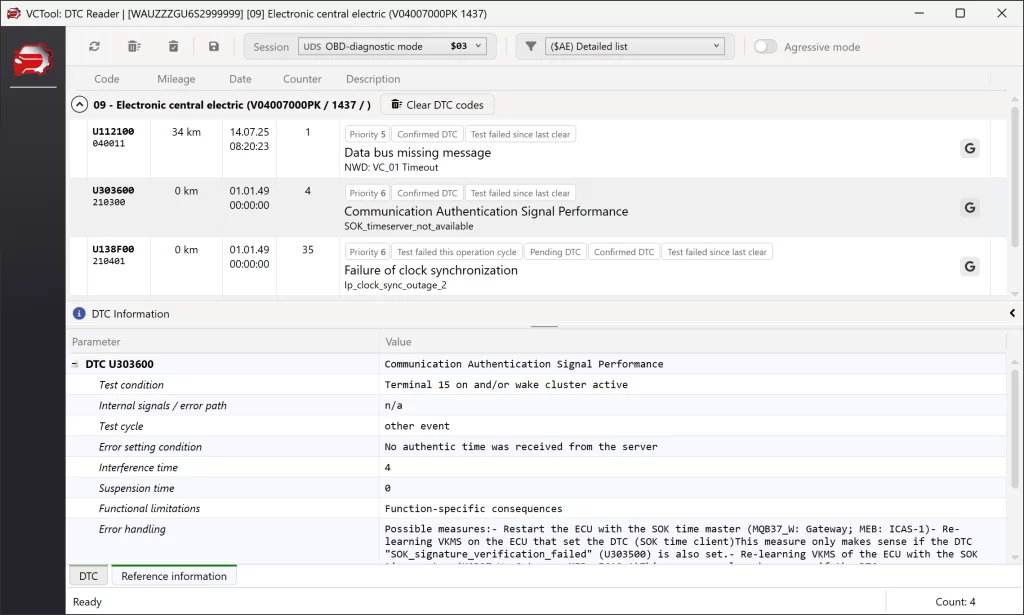
Task: Switch to the Reference information tab
Action: (x=174, y=576)
